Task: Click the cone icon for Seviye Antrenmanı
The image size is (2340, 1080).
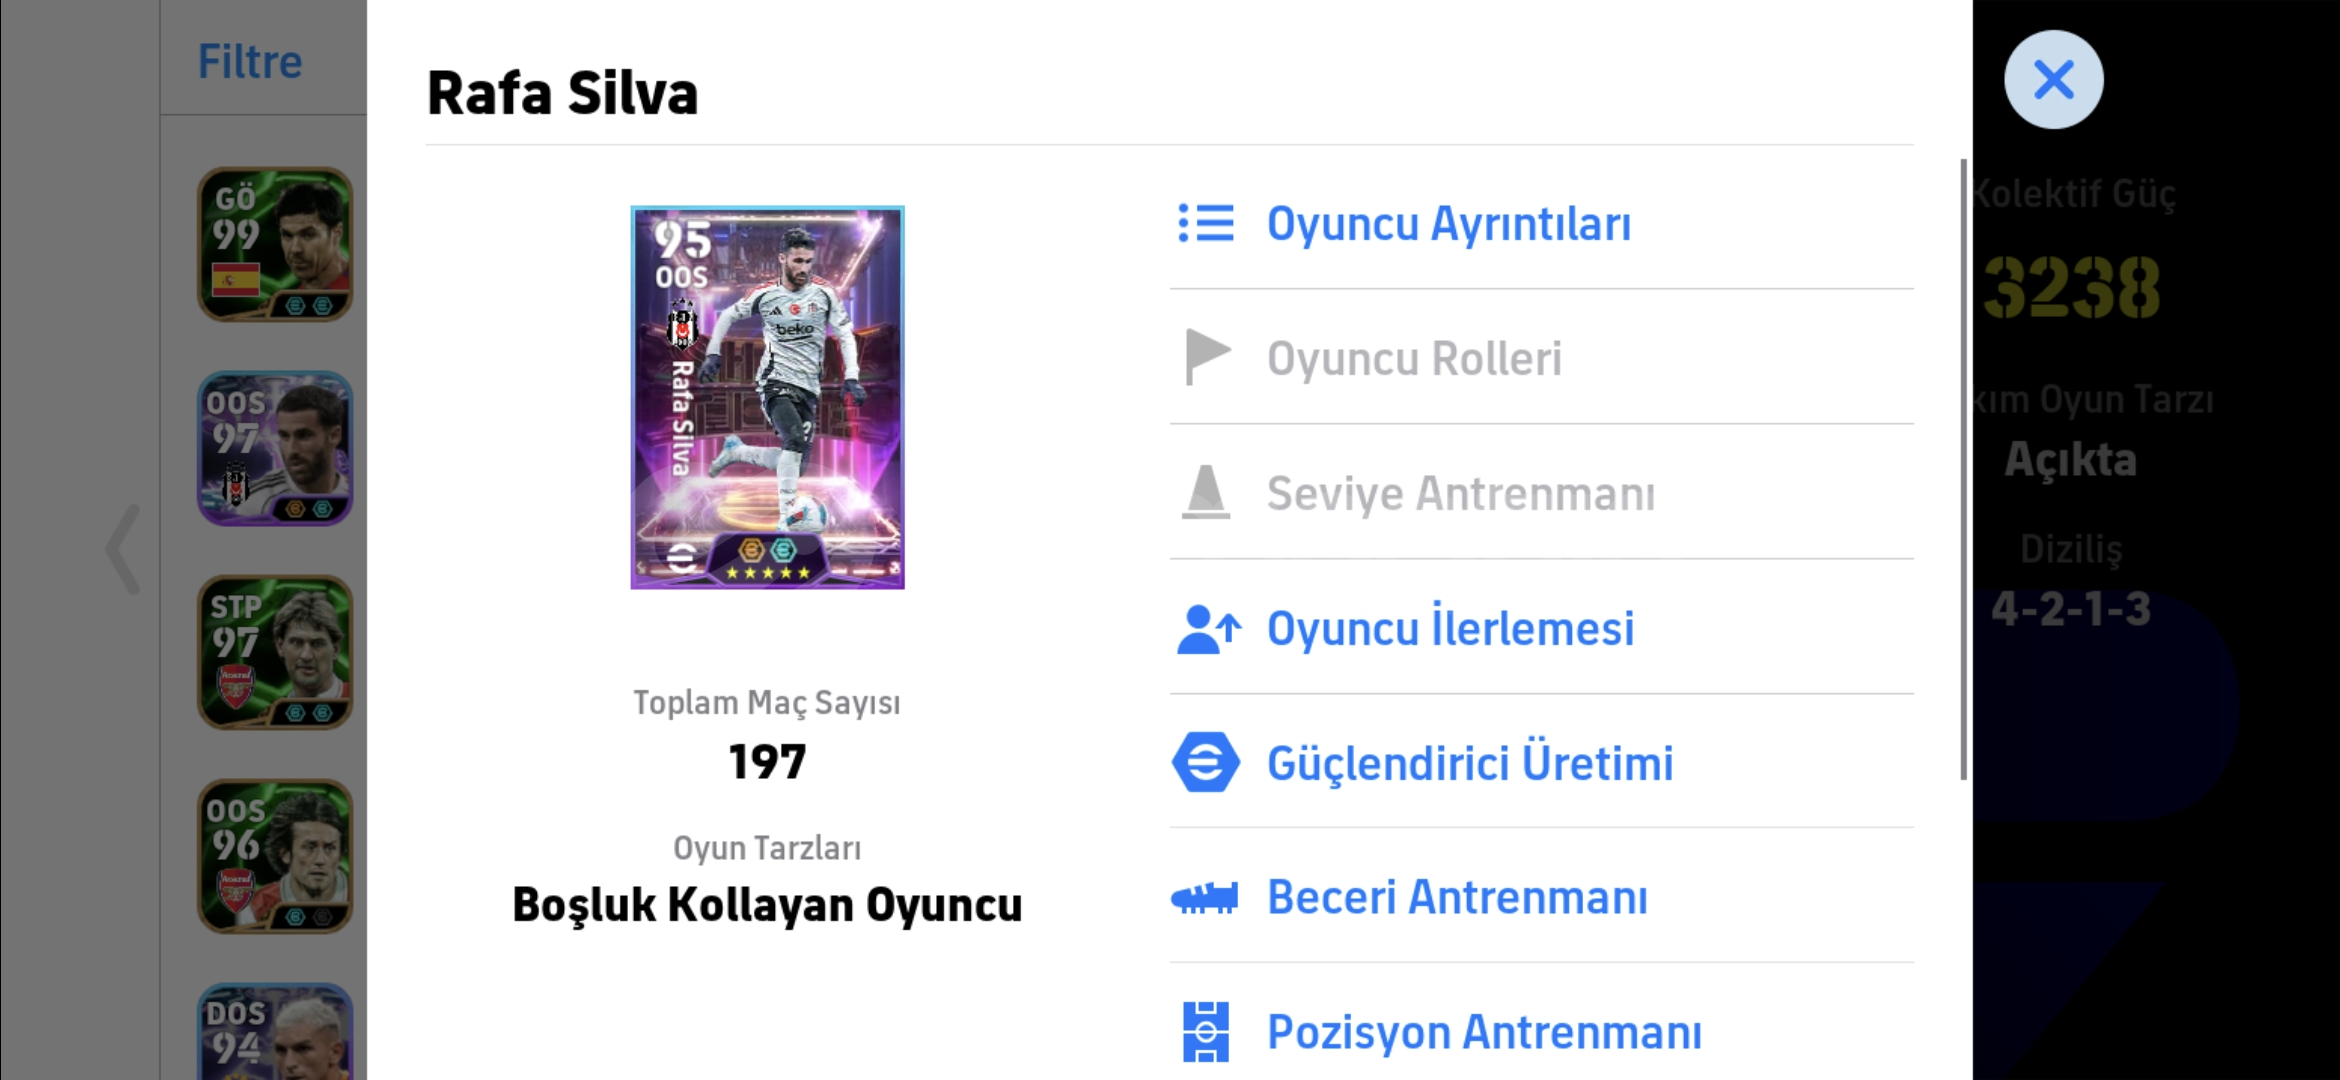Action: coord(1206,492)
